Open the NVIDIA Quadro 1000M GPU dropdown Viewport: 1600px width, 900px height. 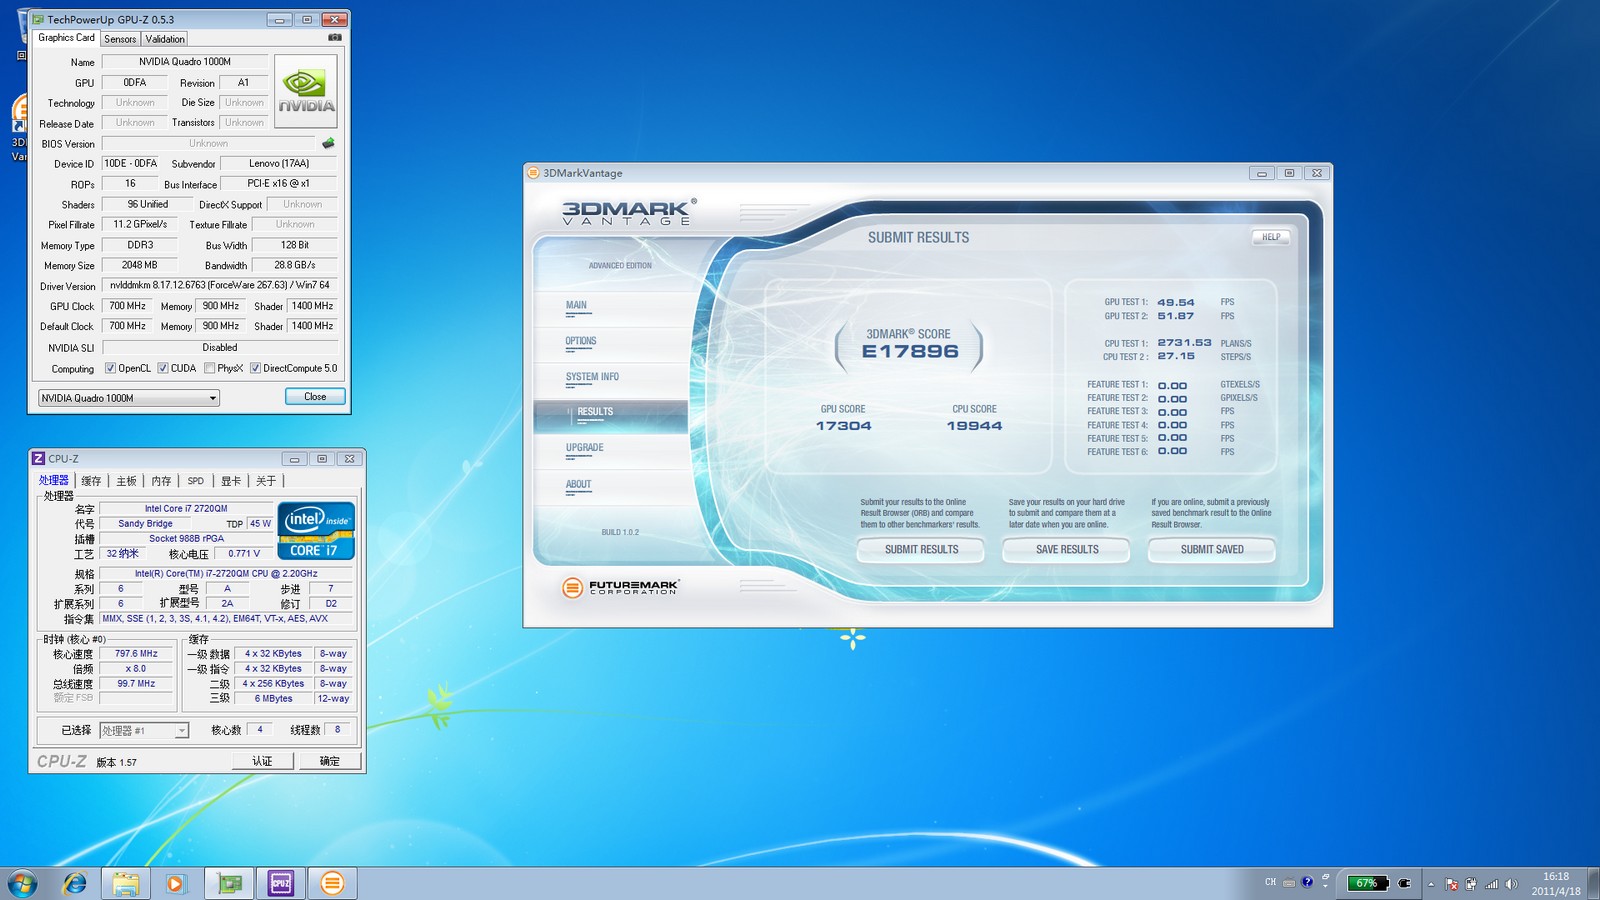tap(129, 398)
